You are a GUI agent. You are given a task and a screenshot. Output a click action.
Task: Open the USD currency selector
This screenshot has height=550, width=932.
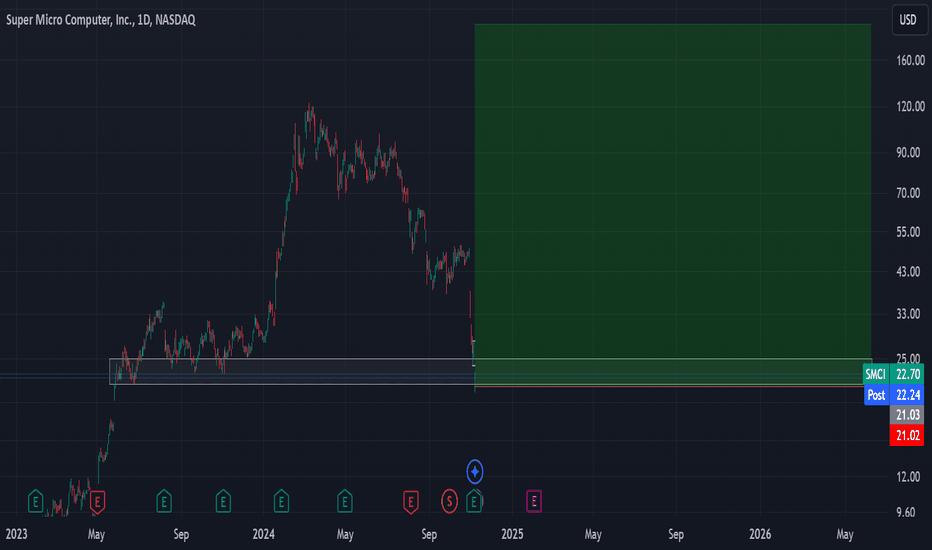908,20
